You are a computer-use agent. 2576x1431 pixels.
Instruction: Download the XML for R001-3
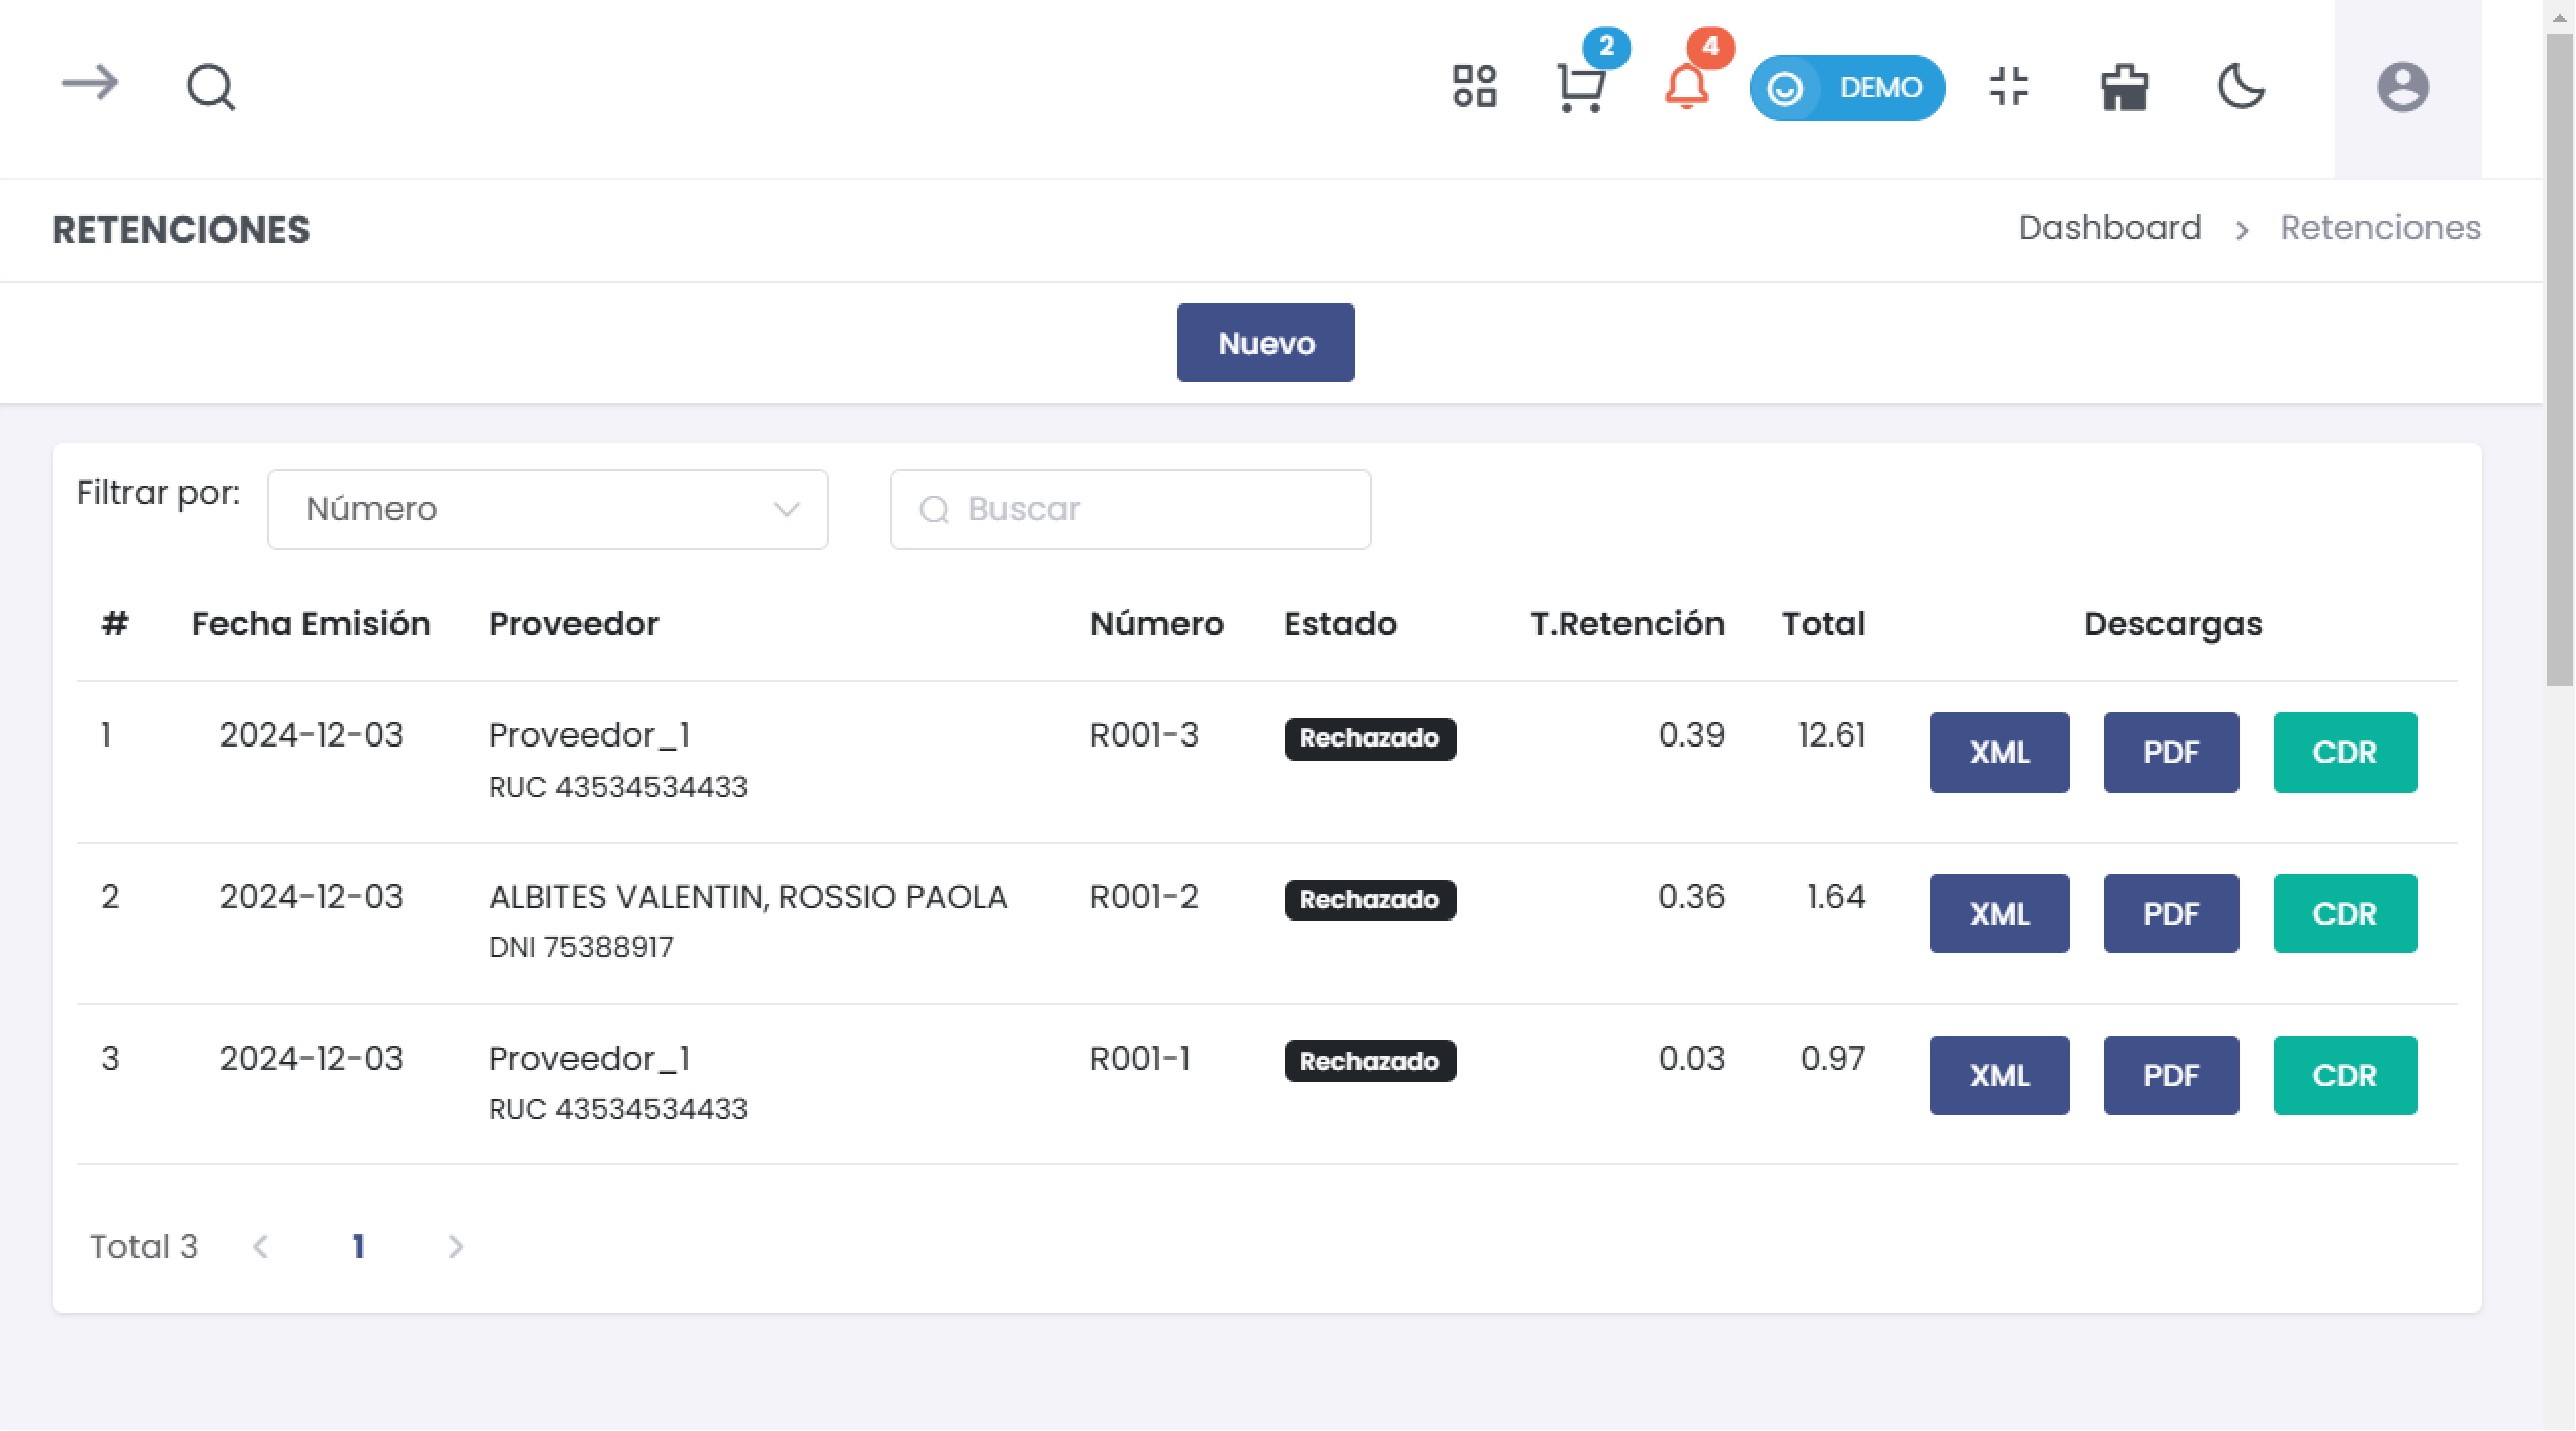click(x=1998, y=752)
